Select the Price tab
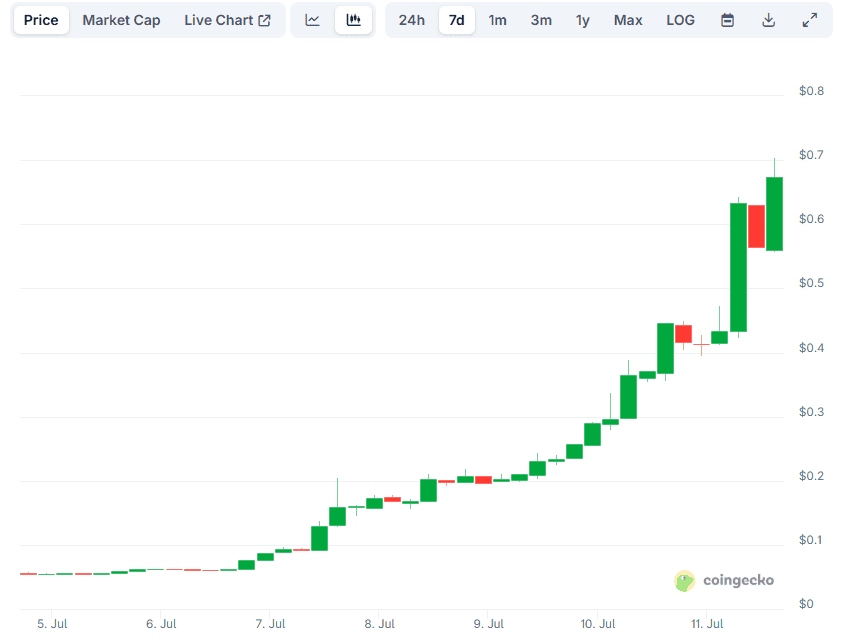Viewport: 846px width, 642px height. pos(40,20)
